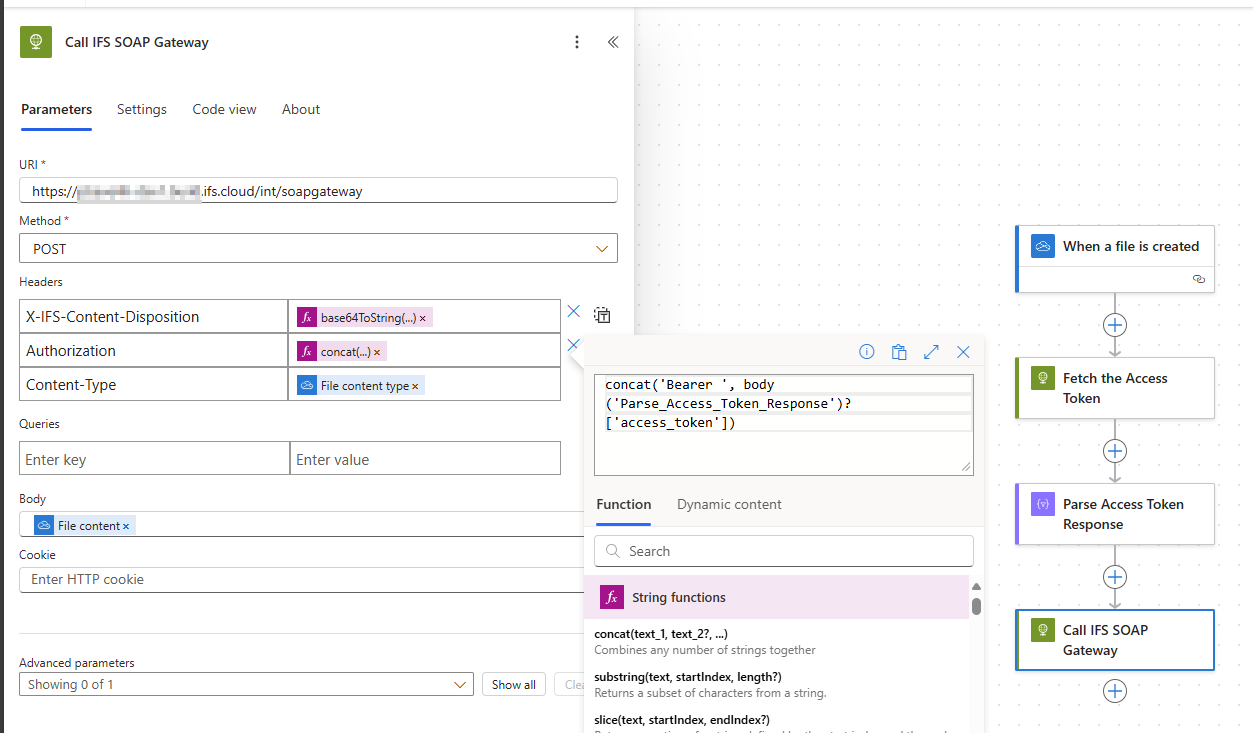Remove the File content type token
Viewport: 1253px width, 733px height.
415,386
